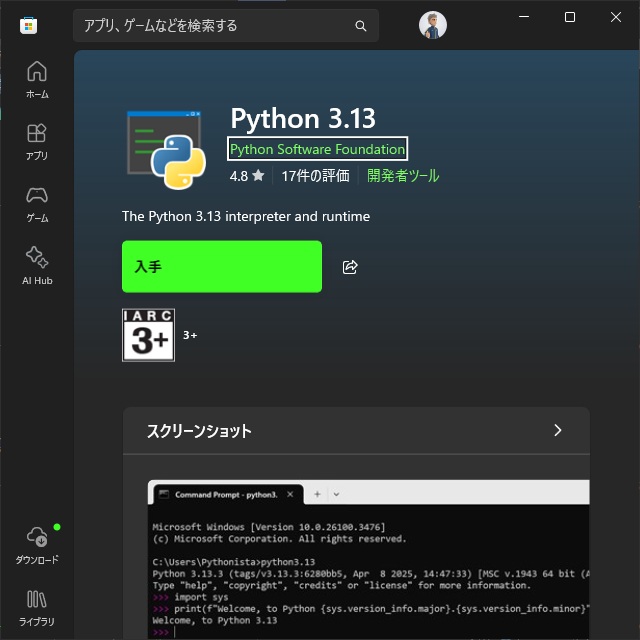Click the share icon beside install button
The width and height of the screenshot is (640, 640).
[x=350, y=267]
